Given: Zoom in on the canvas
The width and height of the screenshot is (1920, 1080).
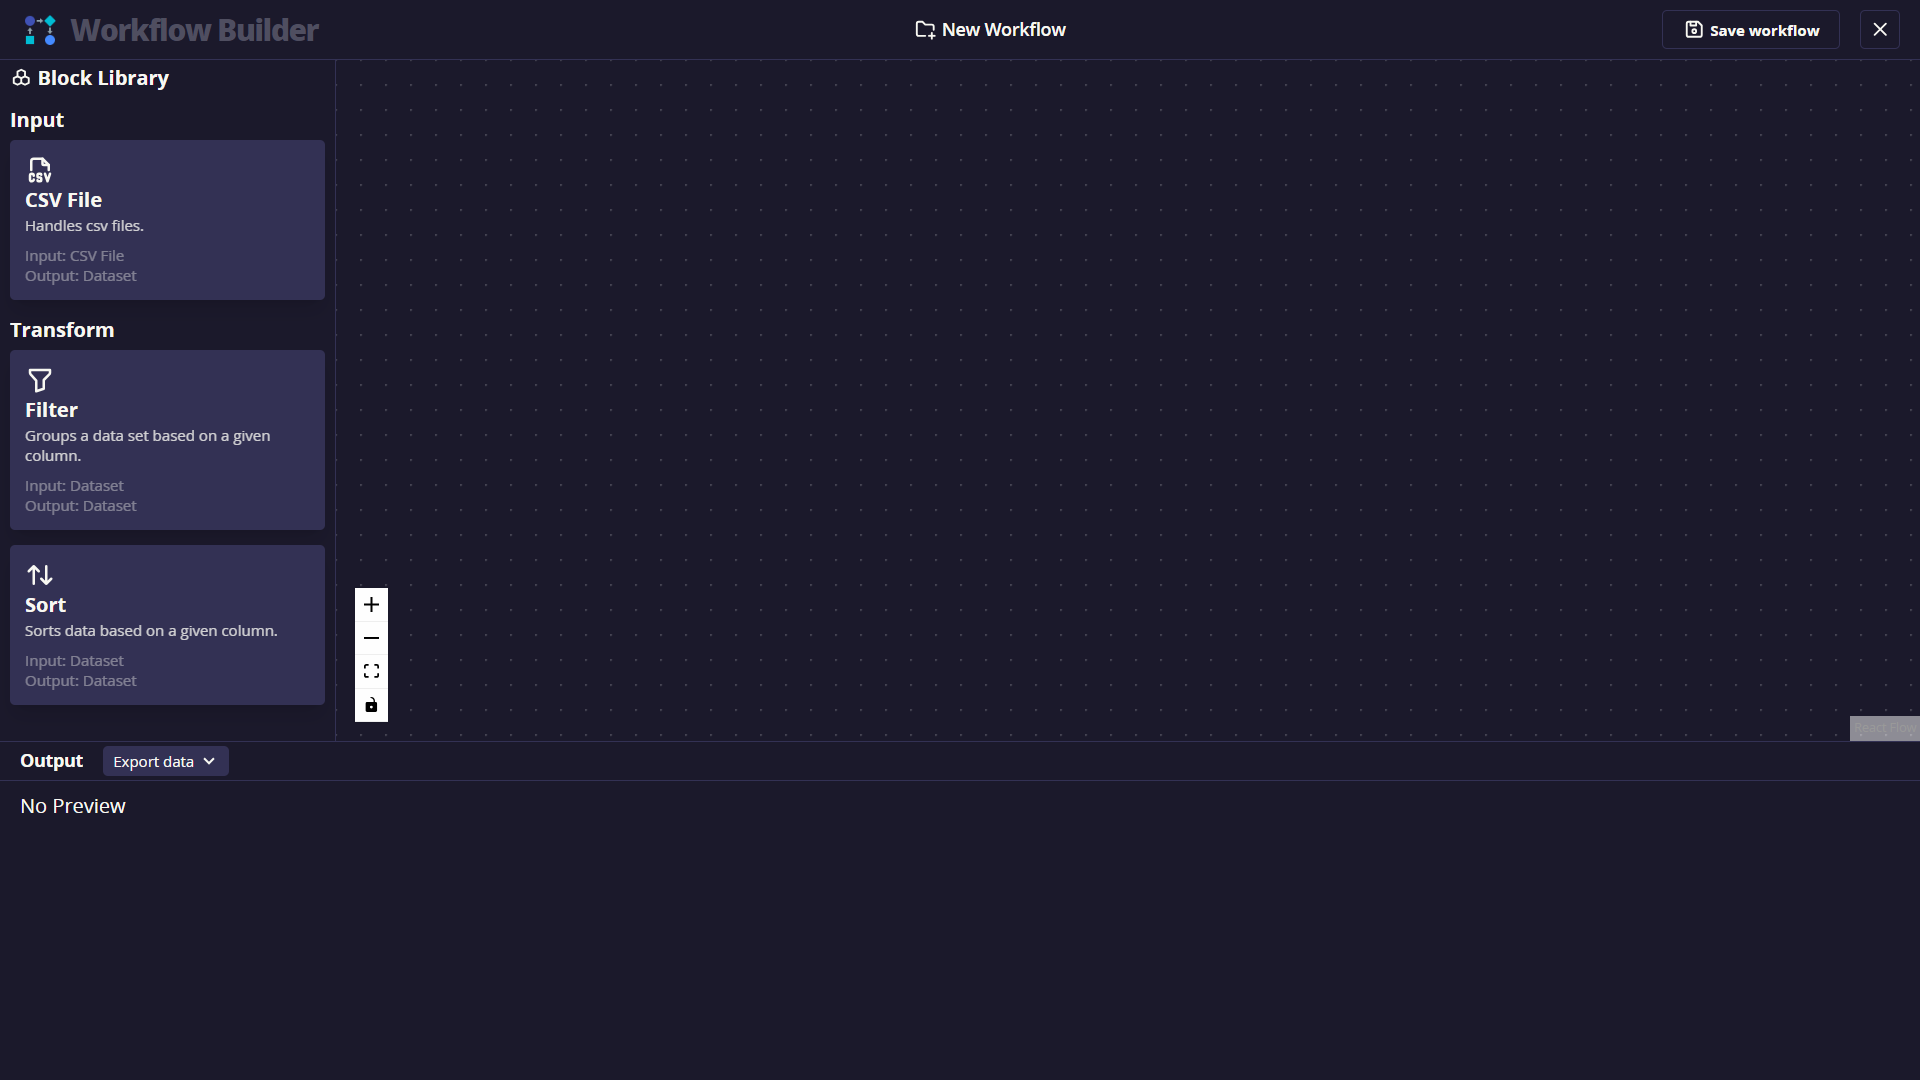Looking at the screenshot, I should pyautogui.click(x=371, y=605).
